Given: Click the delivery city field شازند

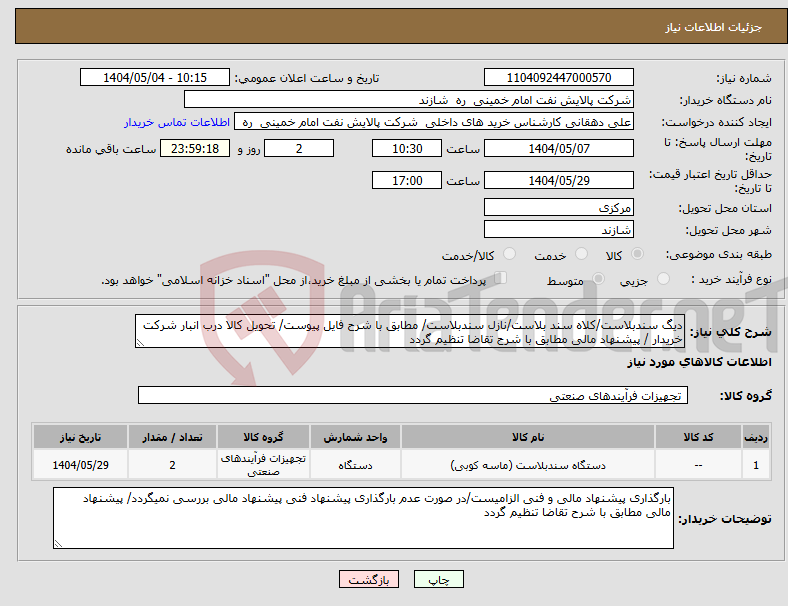Looking at the screenshot, I should click(558, 230).
